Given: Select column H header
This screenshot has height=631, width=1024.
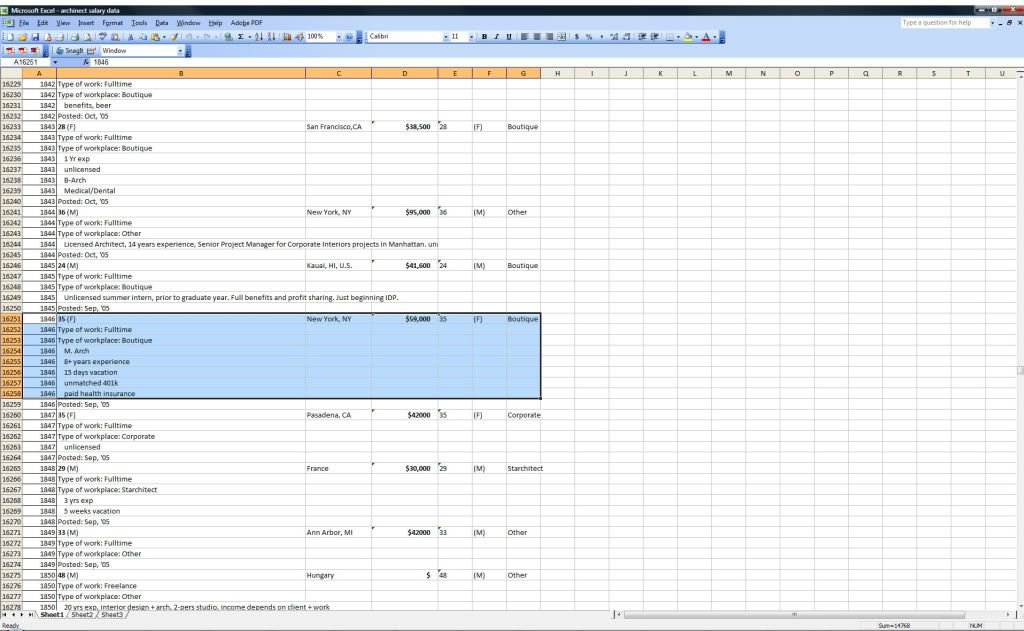Looking at the screenshot, I should click(557, 74).
